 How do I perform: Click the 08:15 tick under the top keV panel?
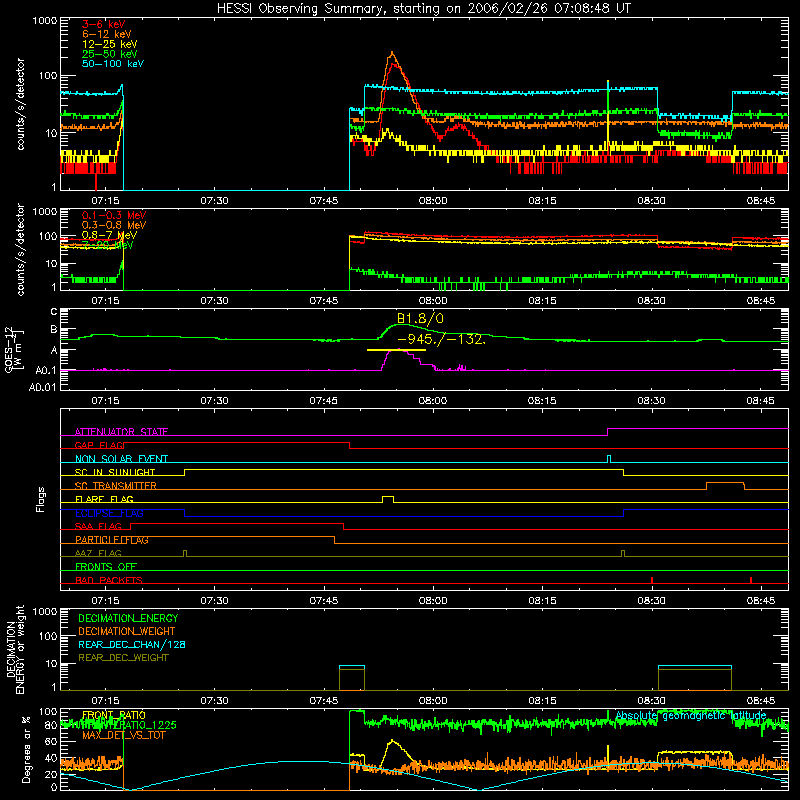point(542,201)
